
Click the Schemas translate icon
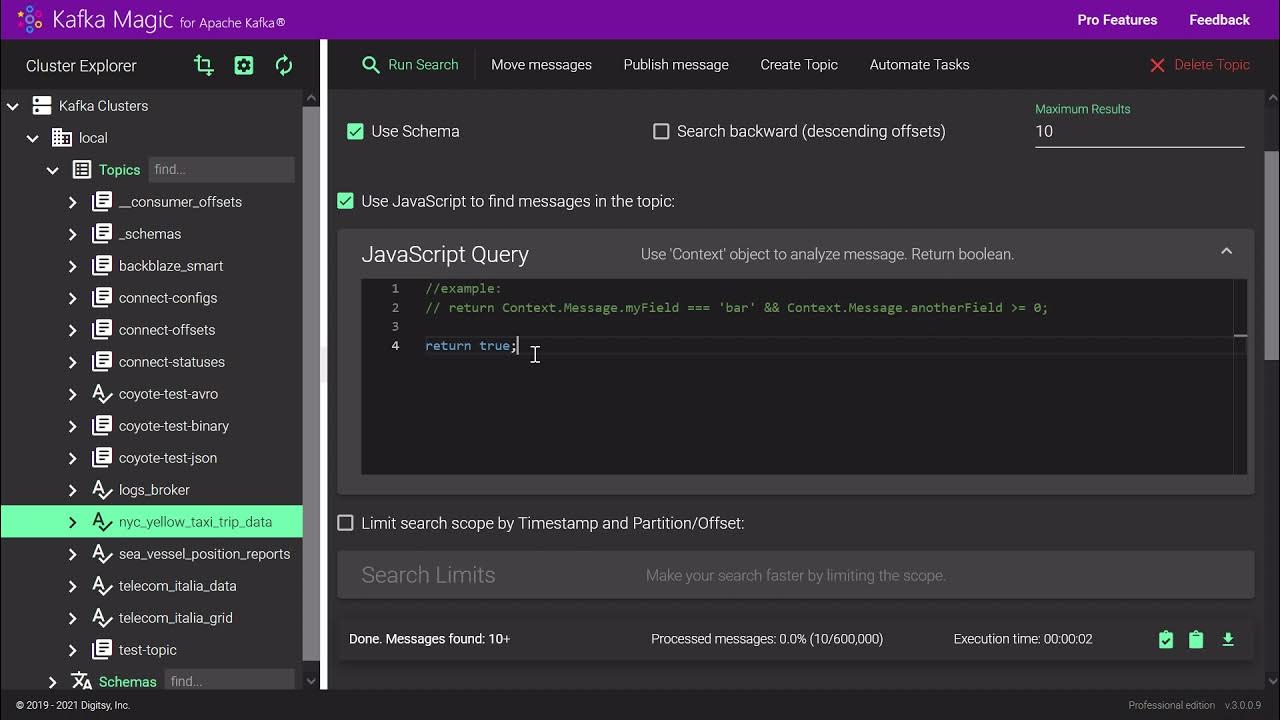[x=82, y=682]
